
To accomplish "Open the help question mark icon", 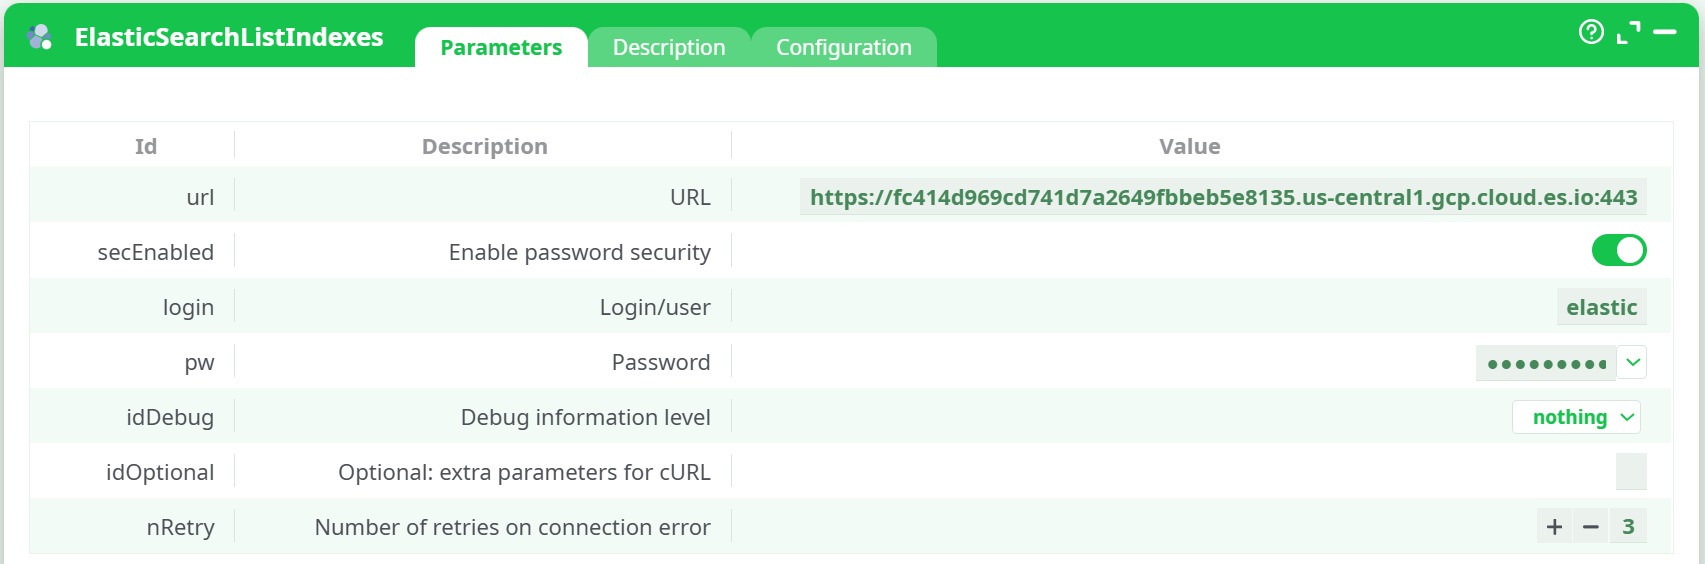I will 1591,32.
